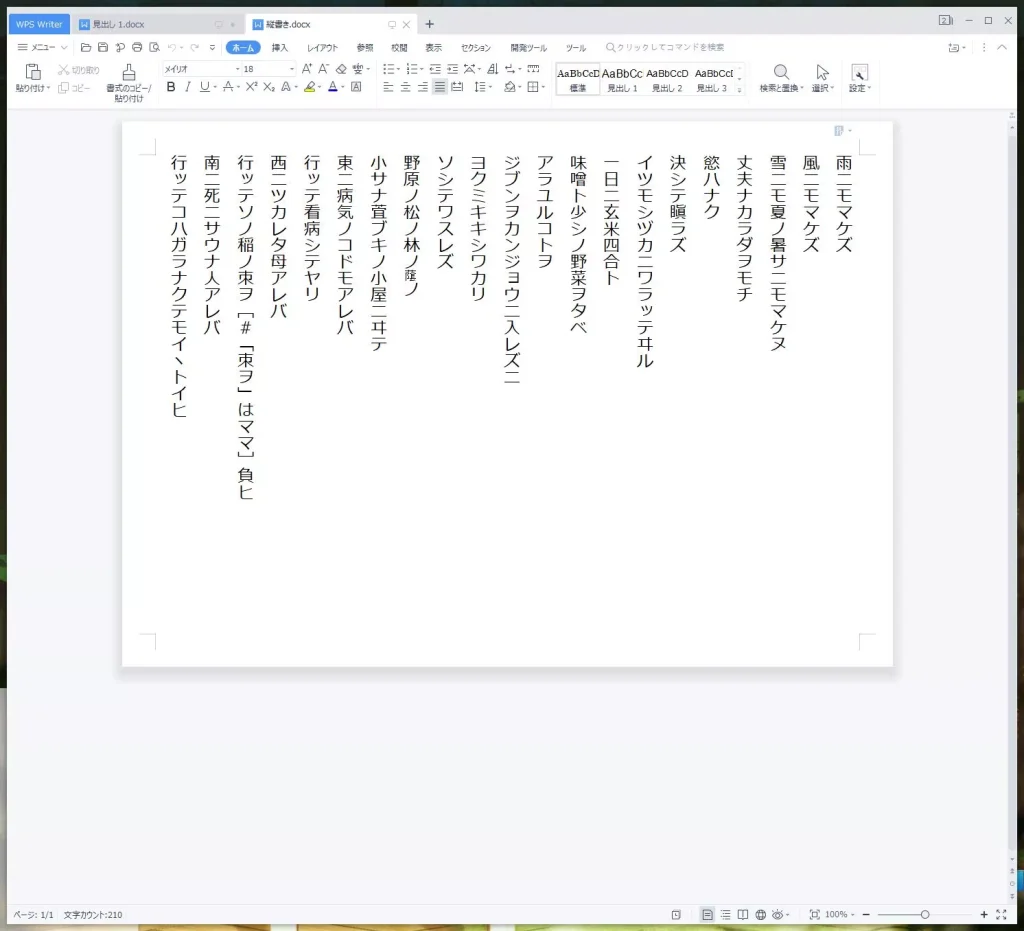Click the Print icon in quick access toolbar

click(x=137, y=47)
